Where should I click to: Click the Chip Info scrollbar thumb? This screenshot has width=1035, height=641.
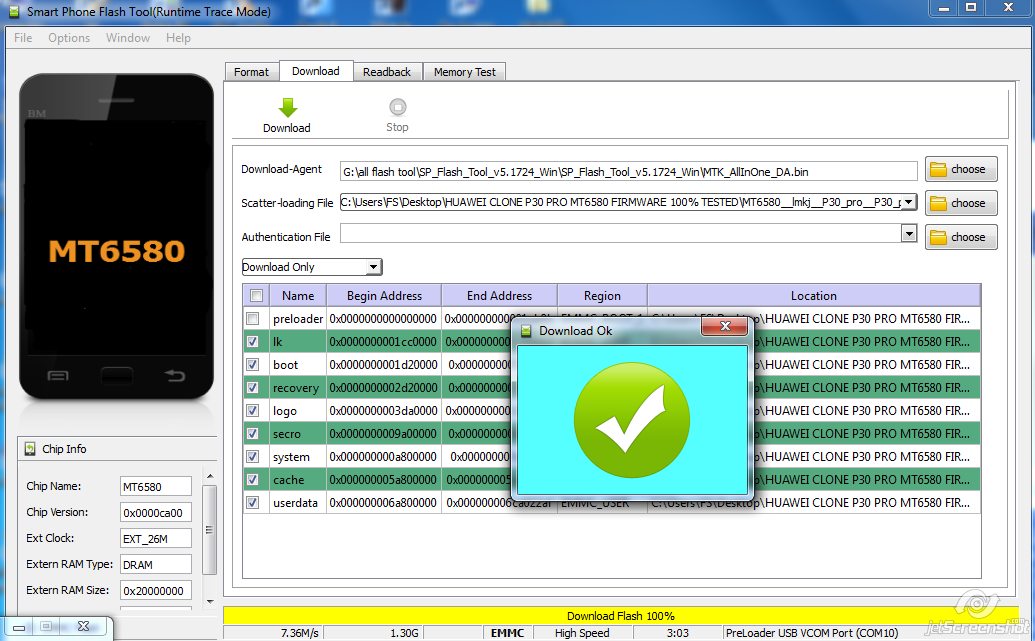(x=210, y=529)
